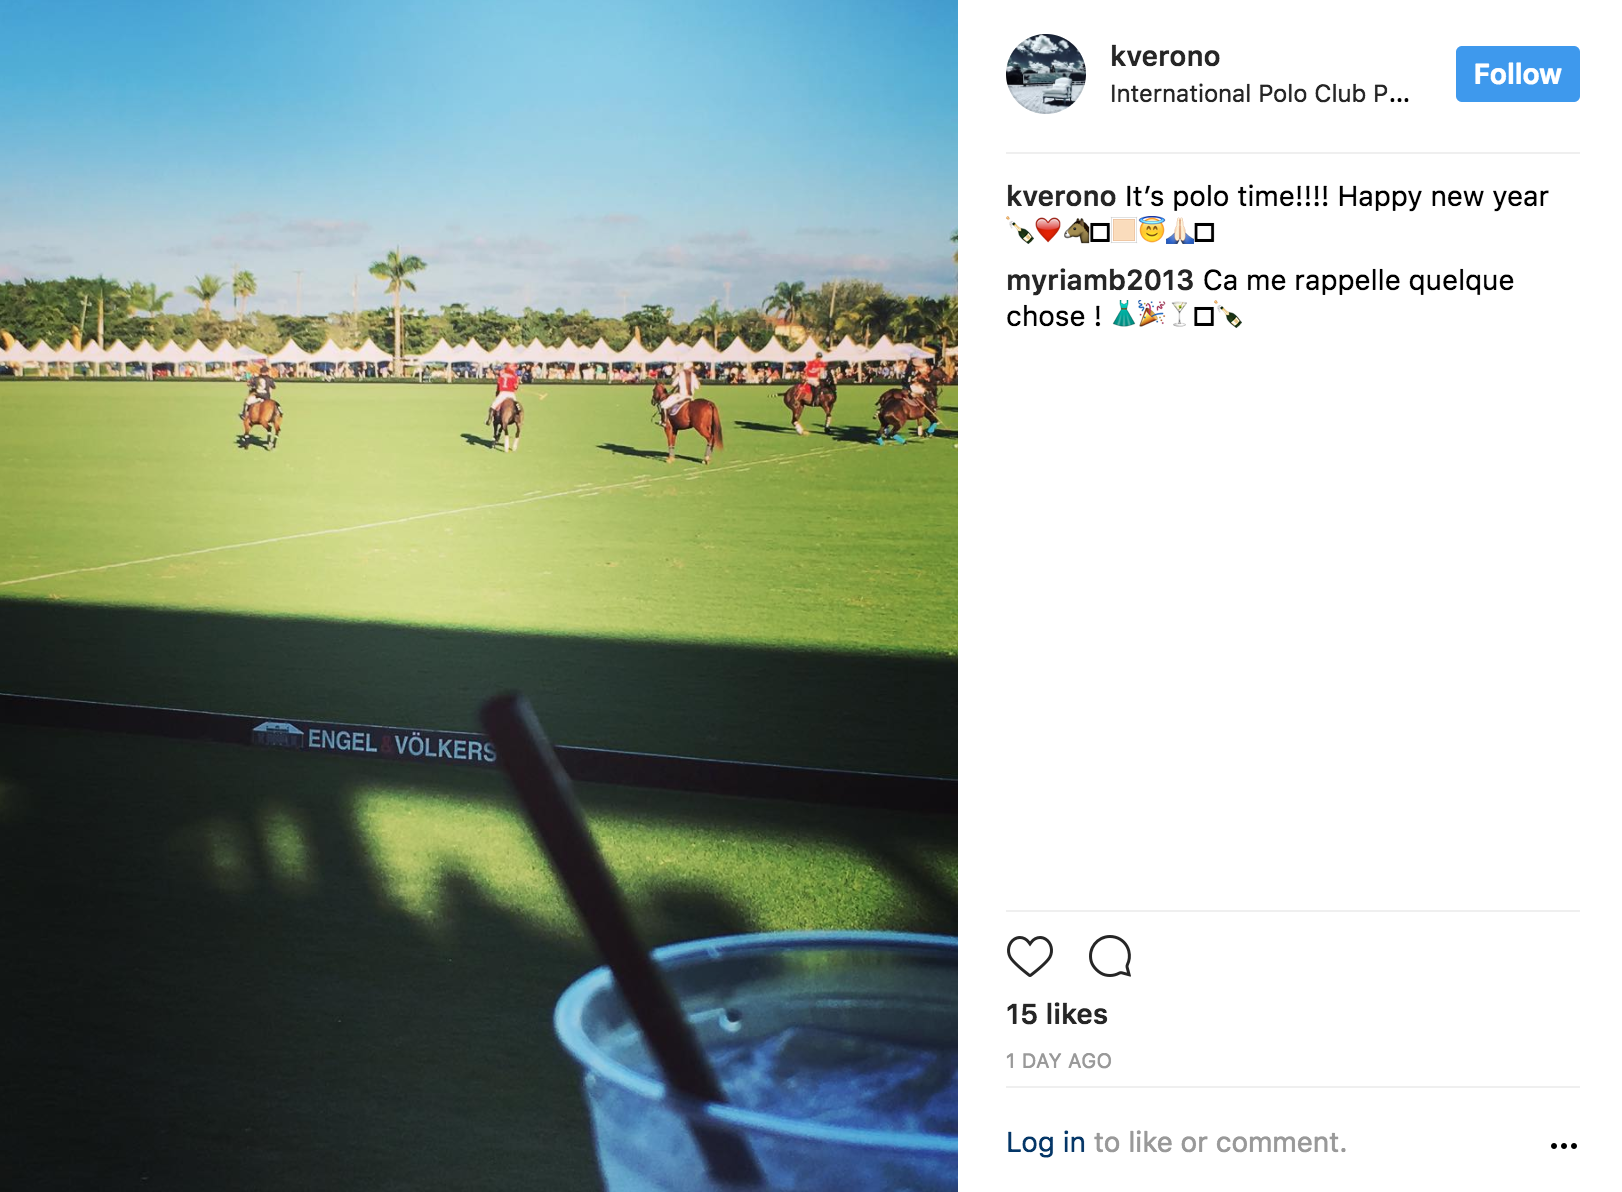View the 15 likes list
Screen dimensions: 1622x1192
coord(1057,1014)
